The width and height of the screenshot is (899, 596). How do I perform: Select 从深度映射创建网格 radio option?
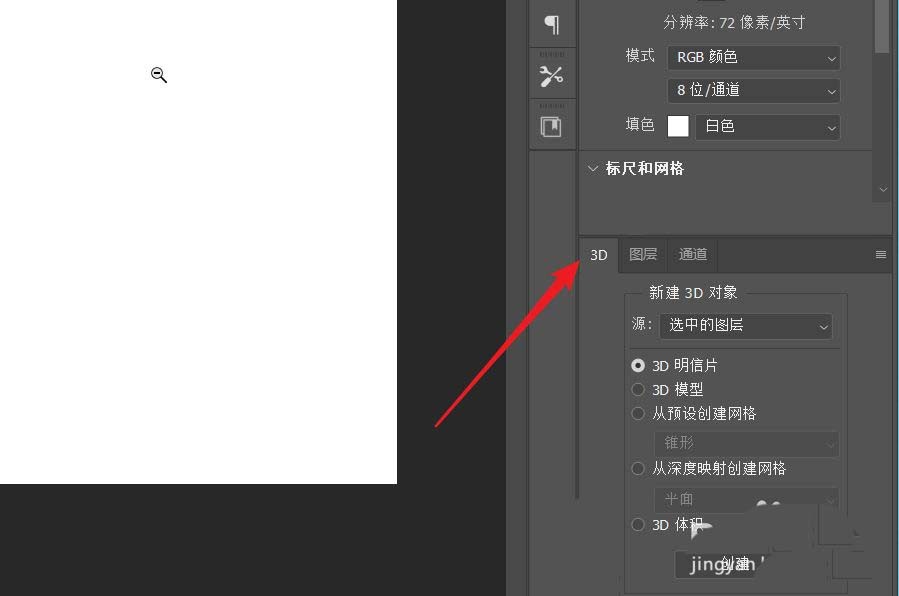click(638, 469)
